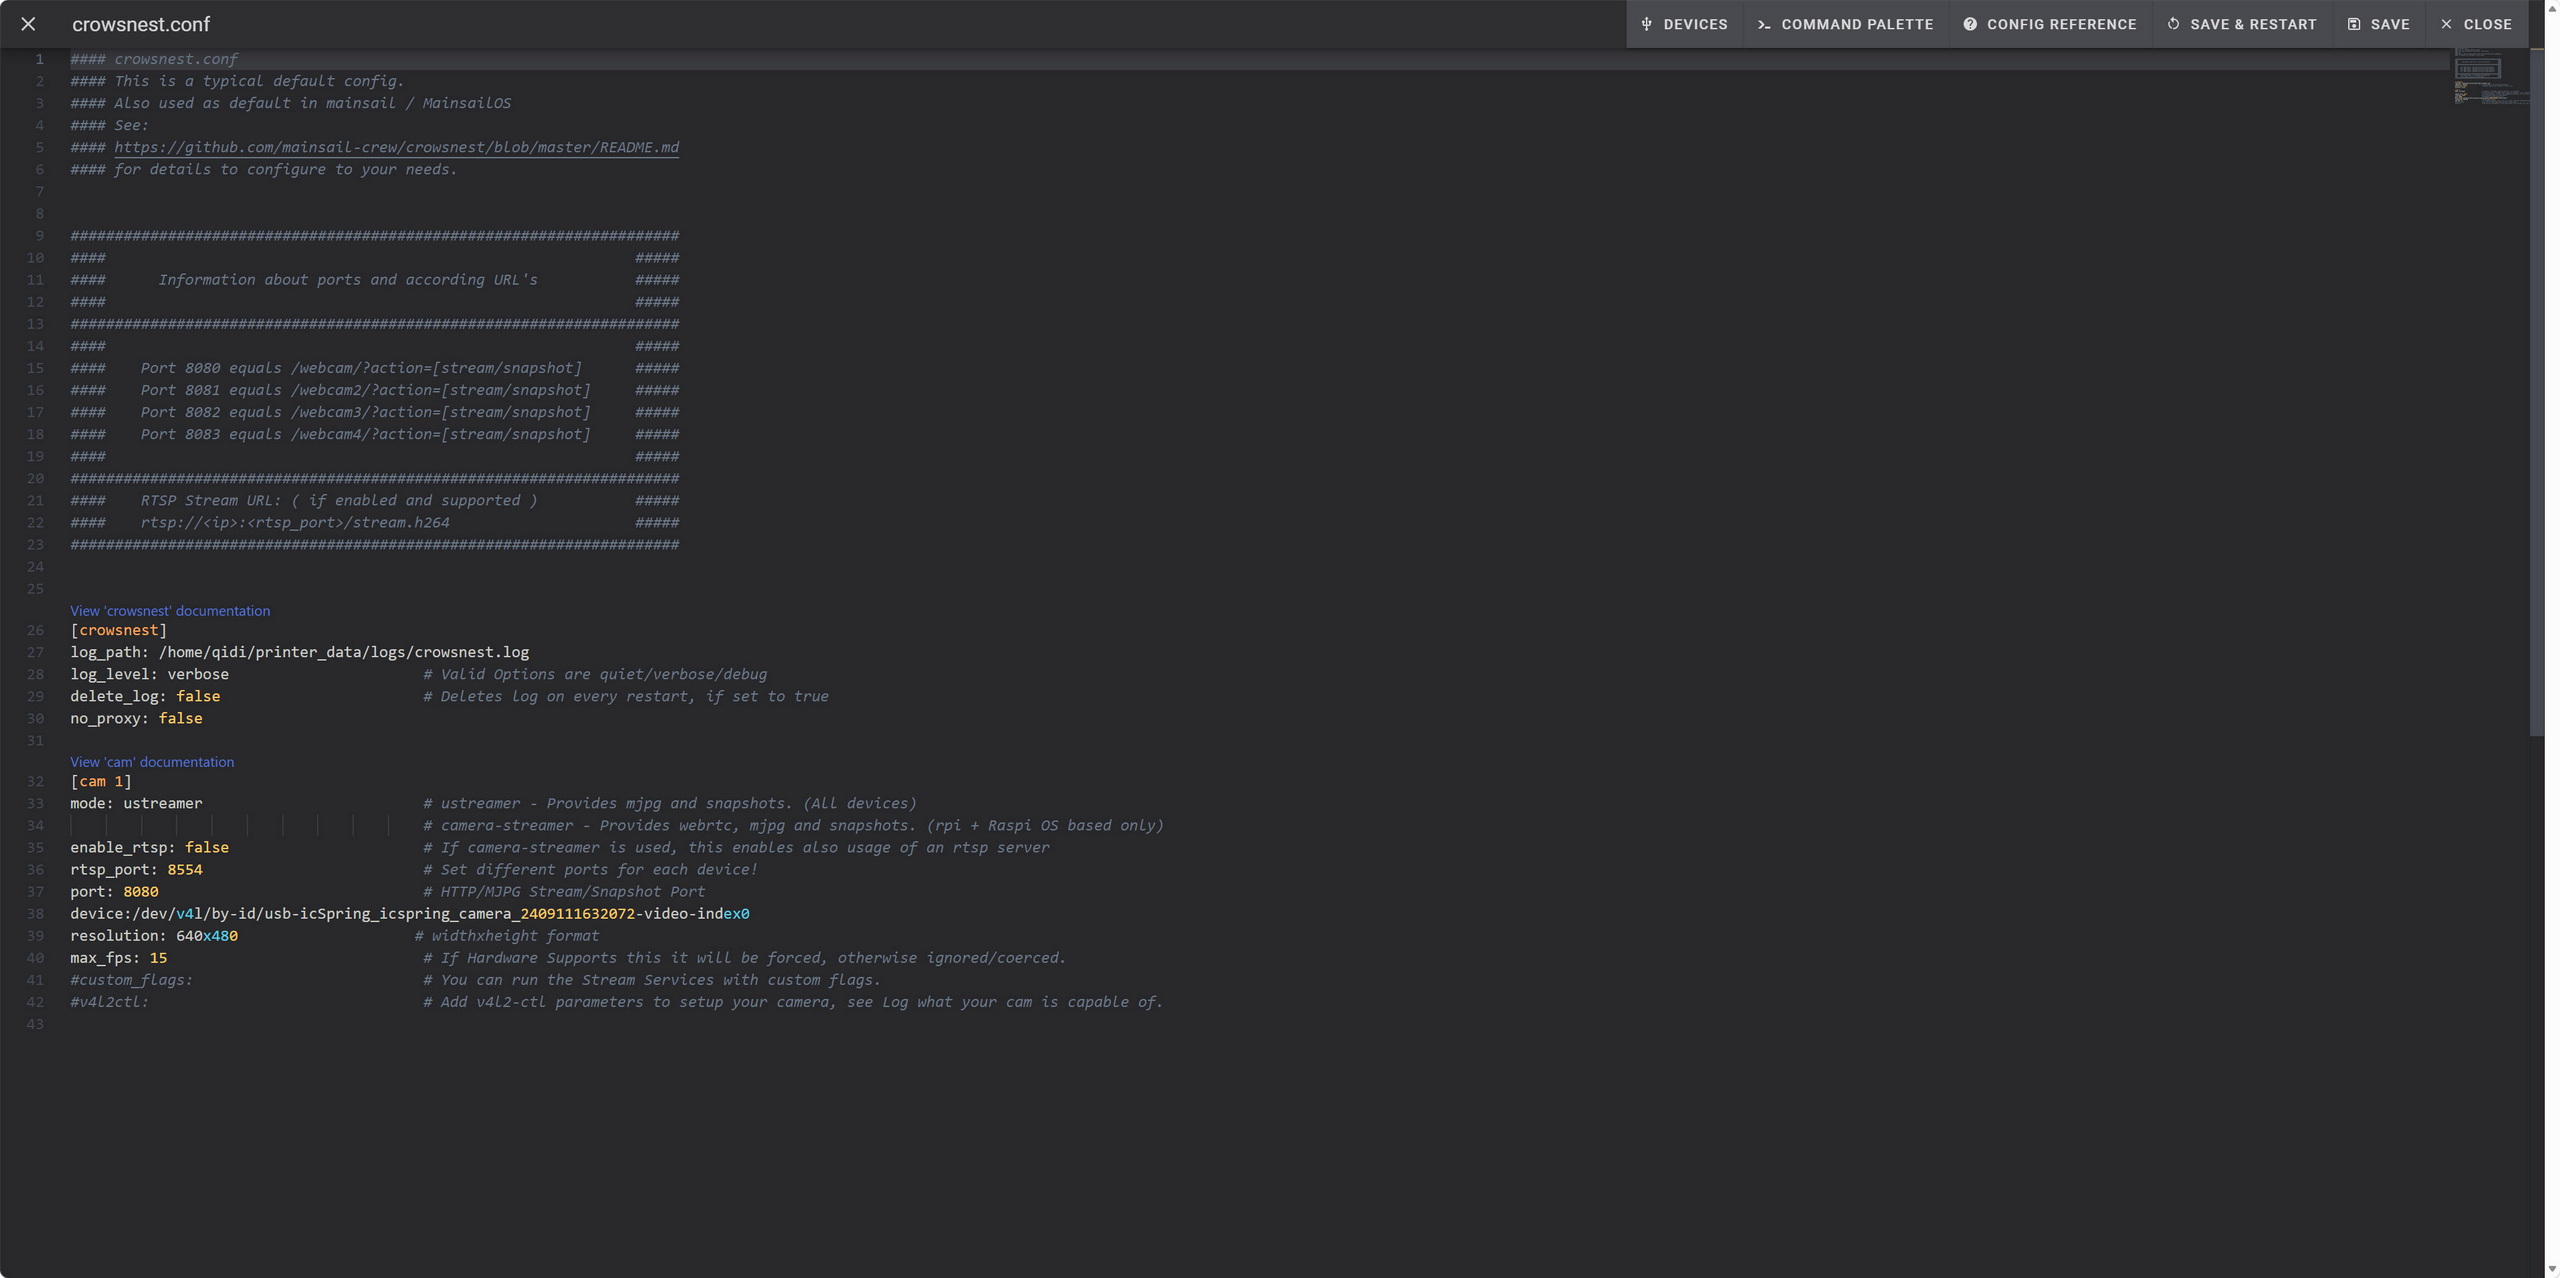Screen dimensions: 2560x1278
Task: Open View 'crowsnest' documentation link
Action: click(170, 610)
